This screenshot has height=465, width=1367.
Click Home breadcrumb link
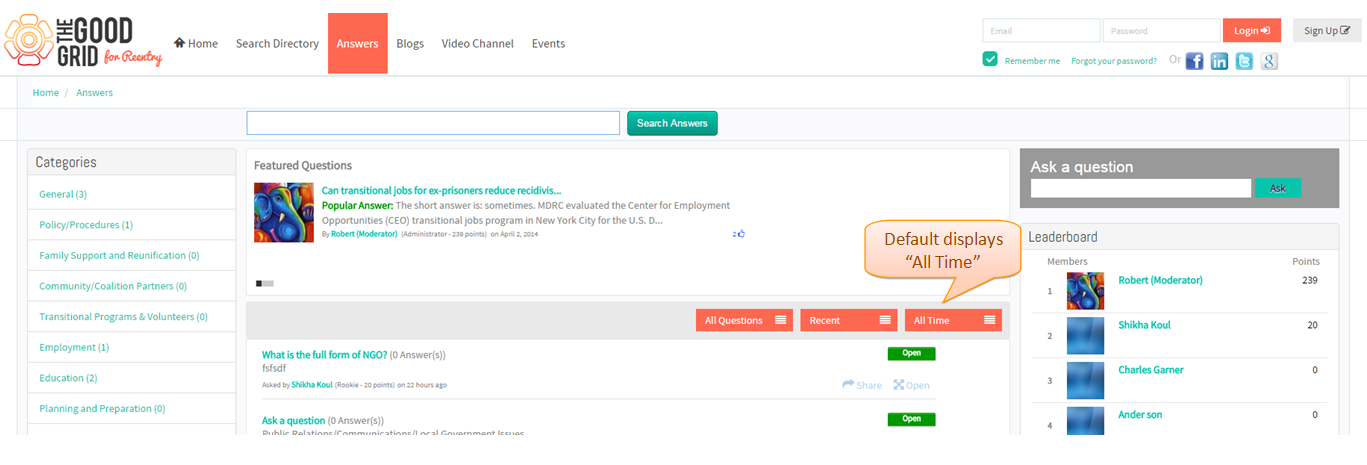(46, 92)
